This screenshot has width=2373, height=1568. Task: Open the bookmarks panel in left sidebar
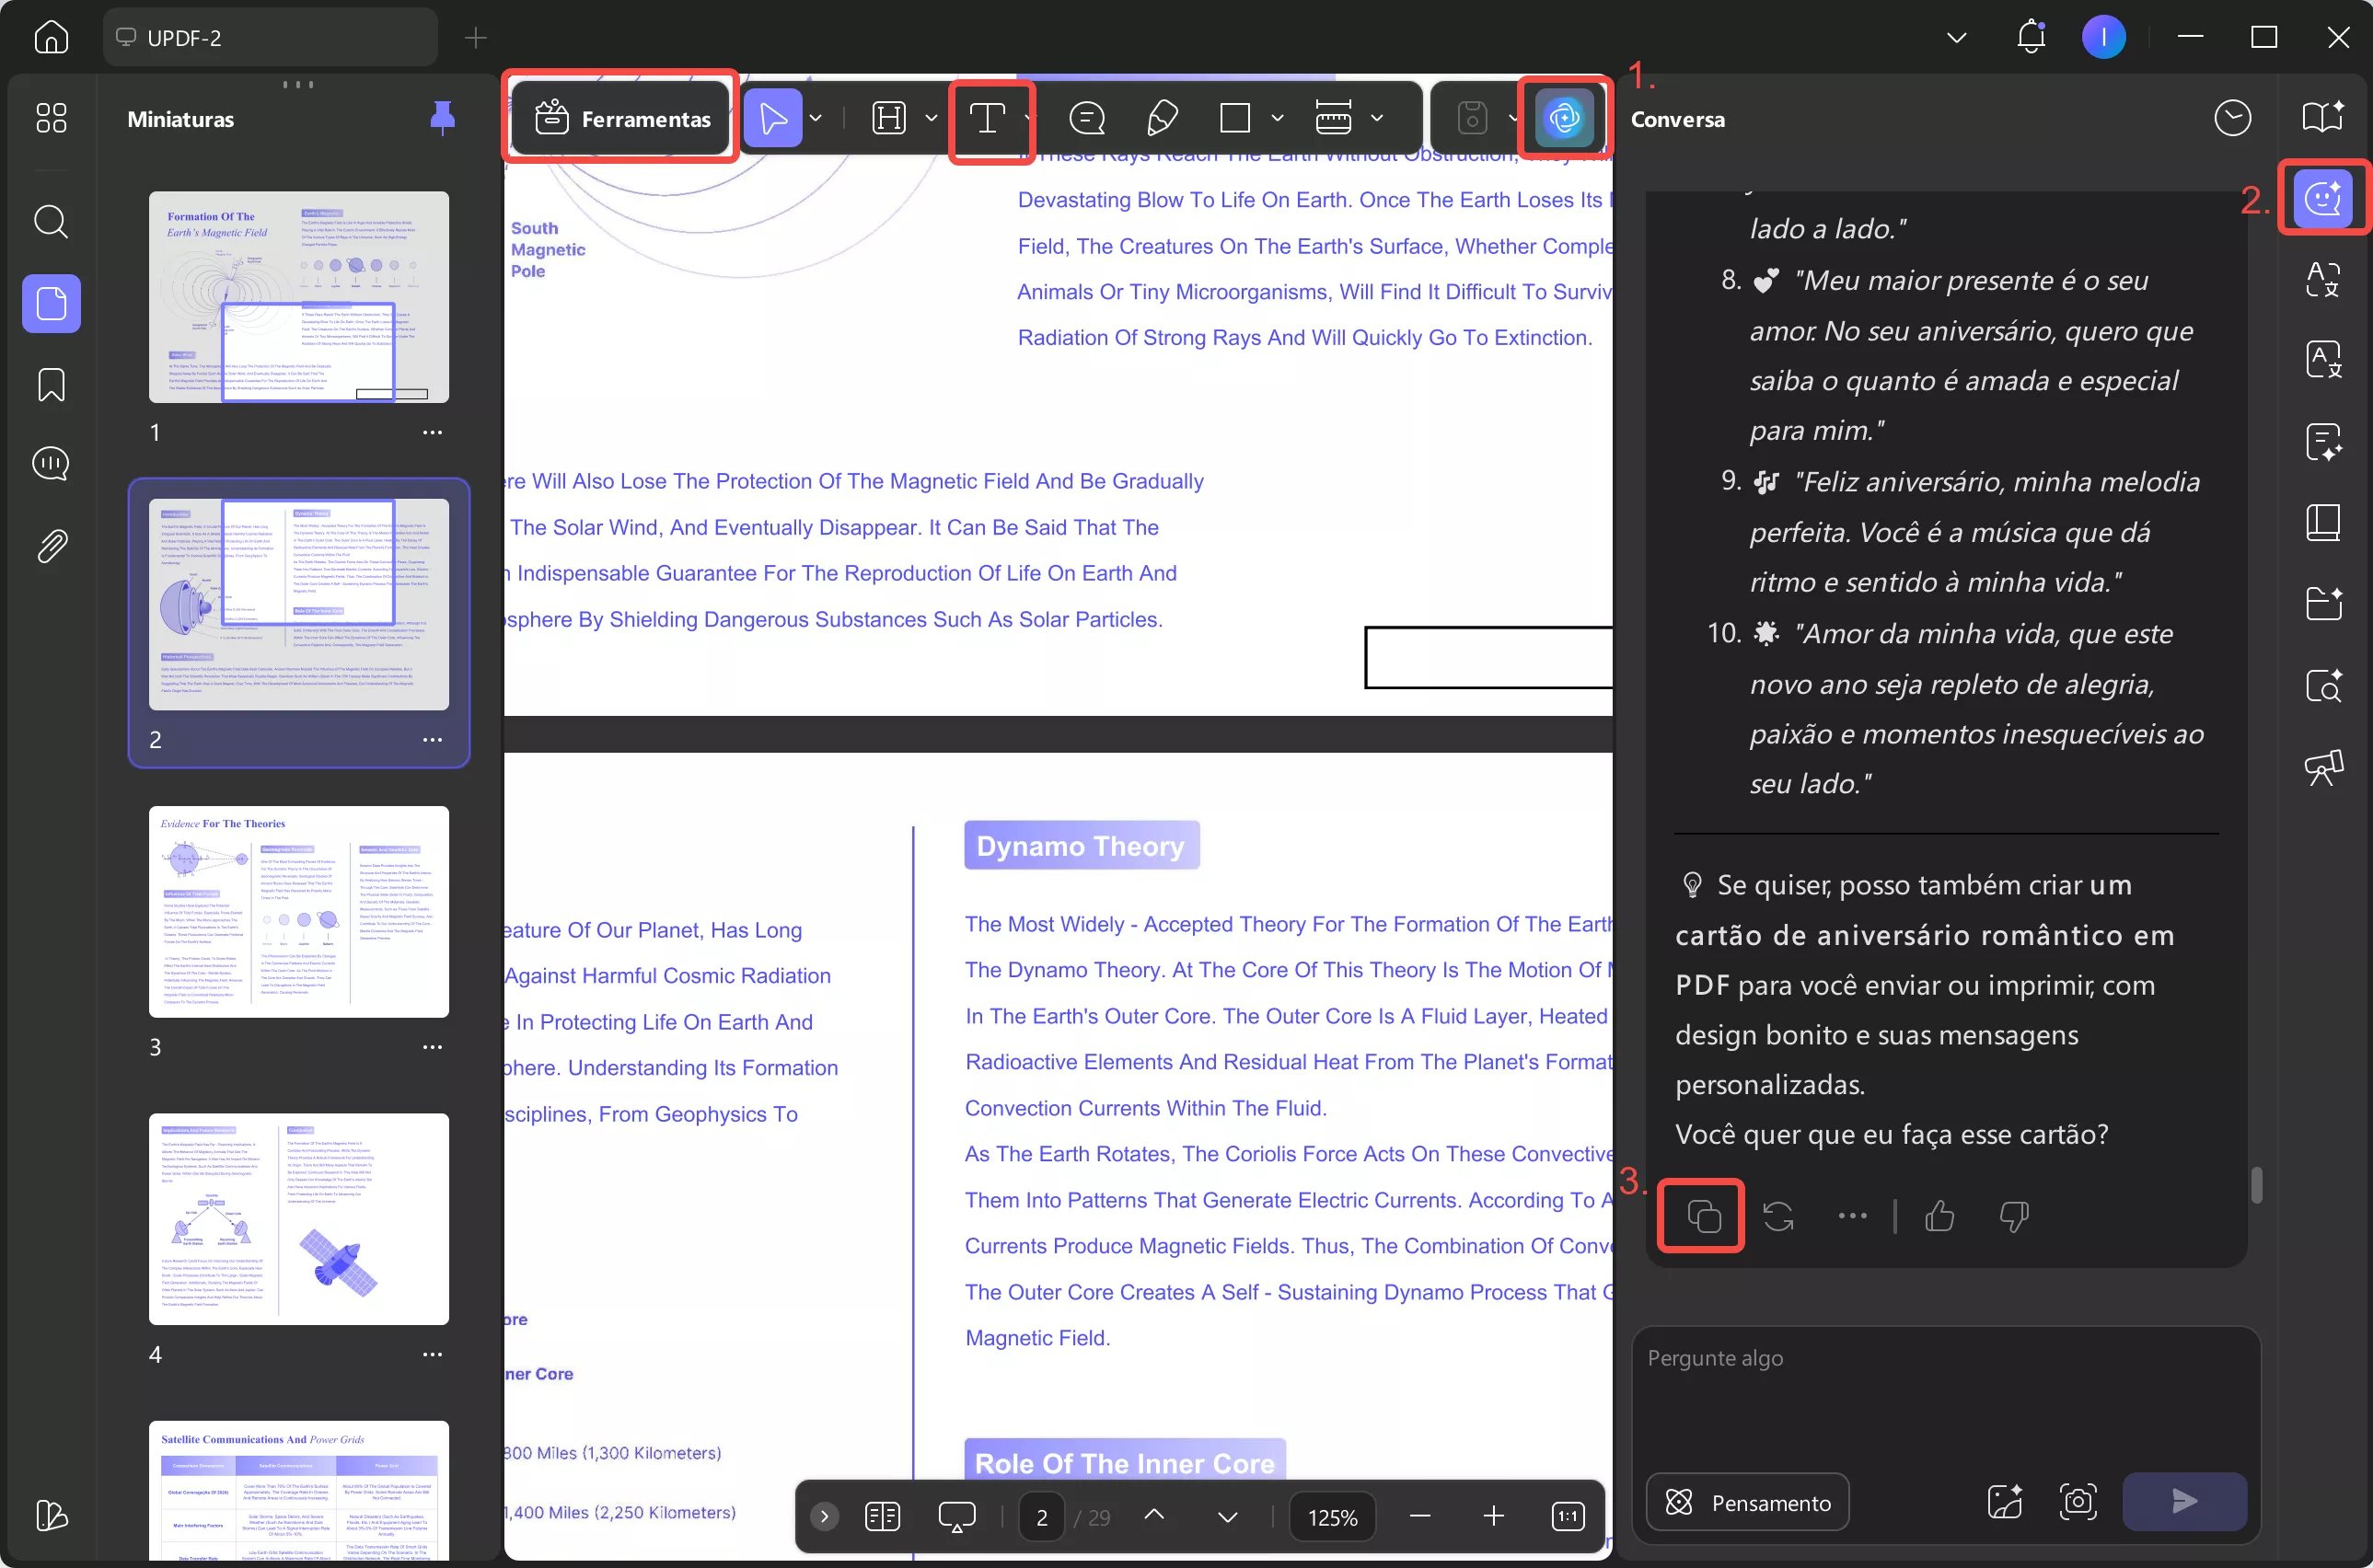pos(51,385)
